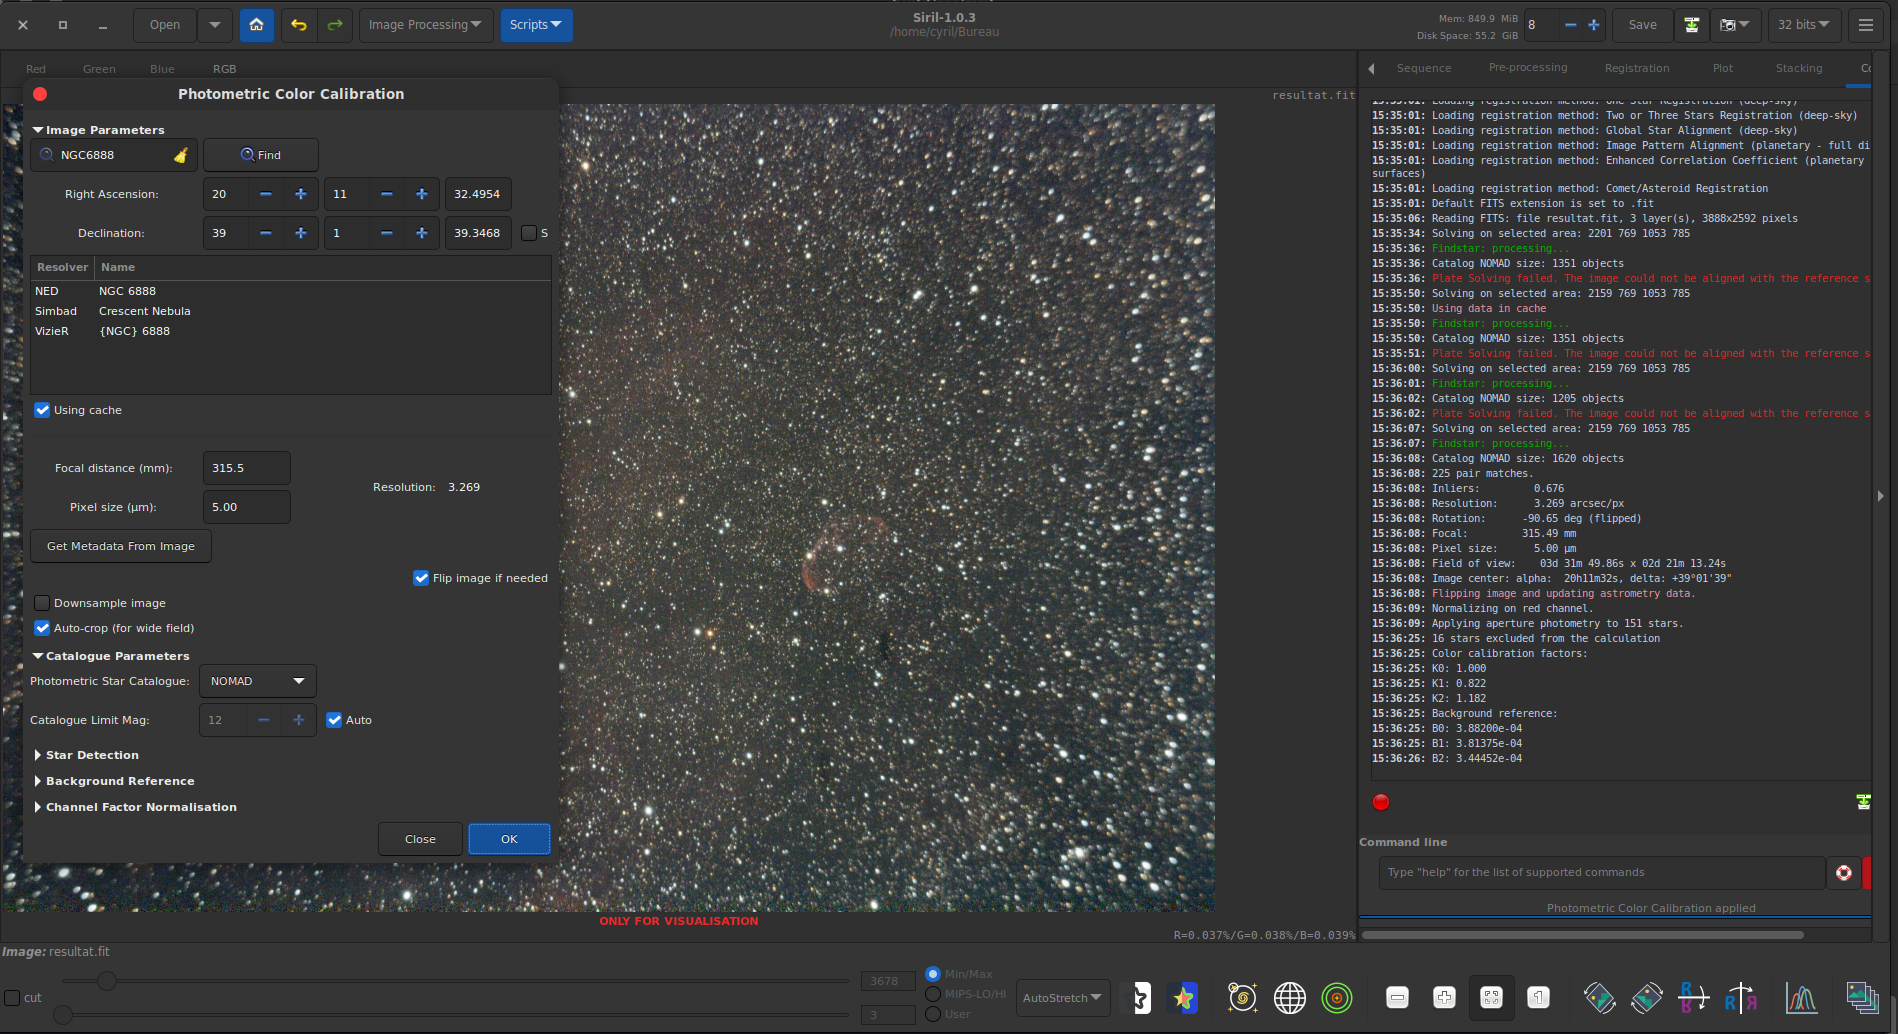Open the histogram transformation tool icon
1898x1034 pixels.
[1801, 997]
